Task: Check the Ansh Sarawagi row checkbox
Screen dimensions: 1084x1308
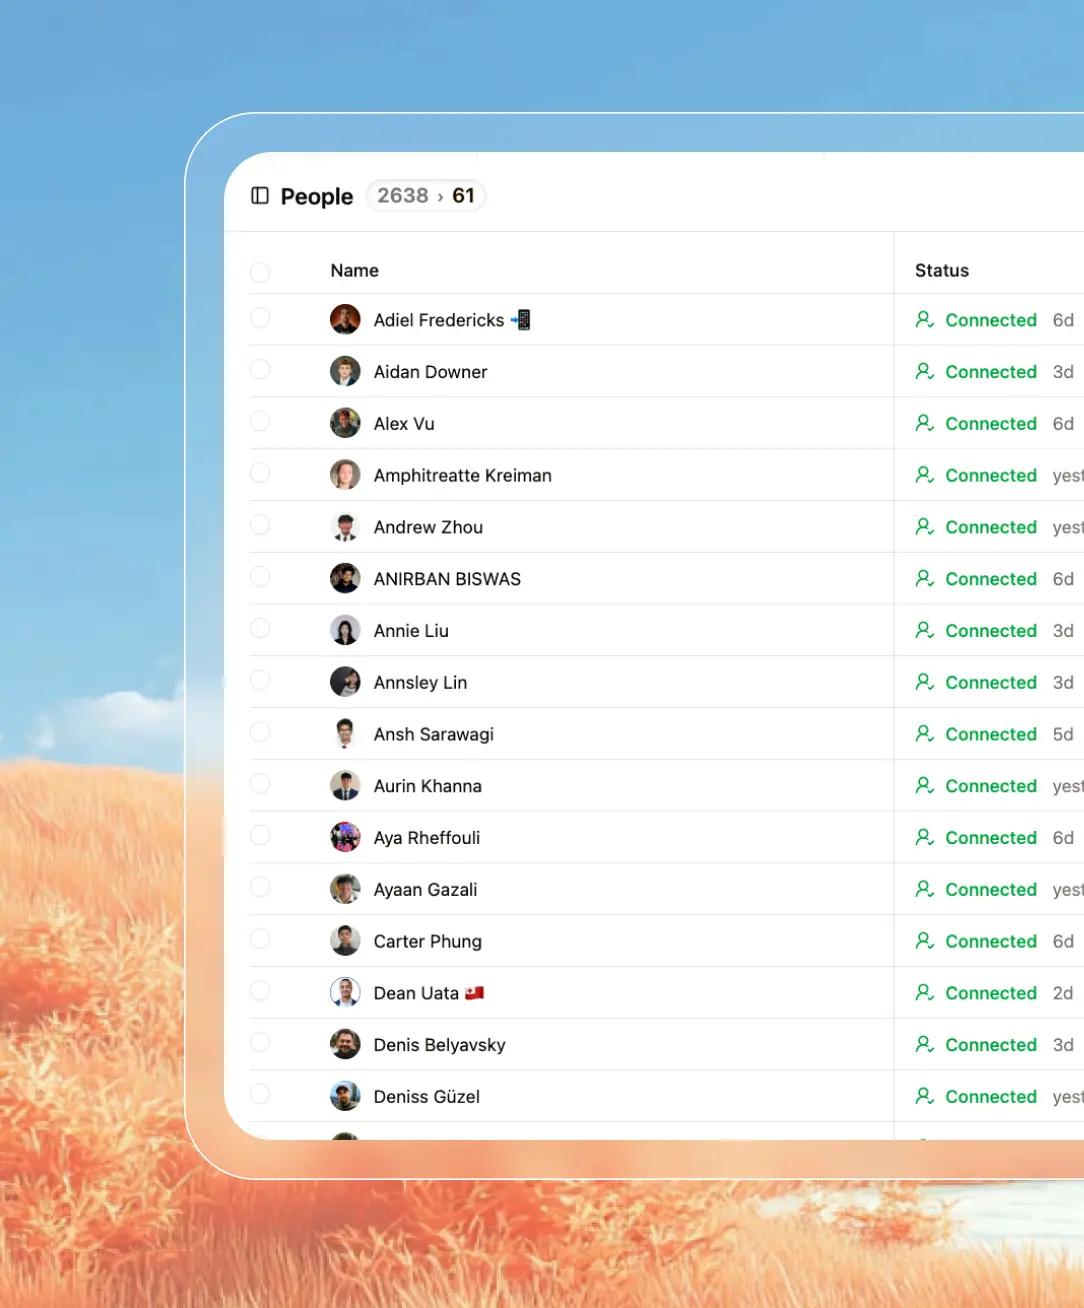Action: tap(260, 732)
